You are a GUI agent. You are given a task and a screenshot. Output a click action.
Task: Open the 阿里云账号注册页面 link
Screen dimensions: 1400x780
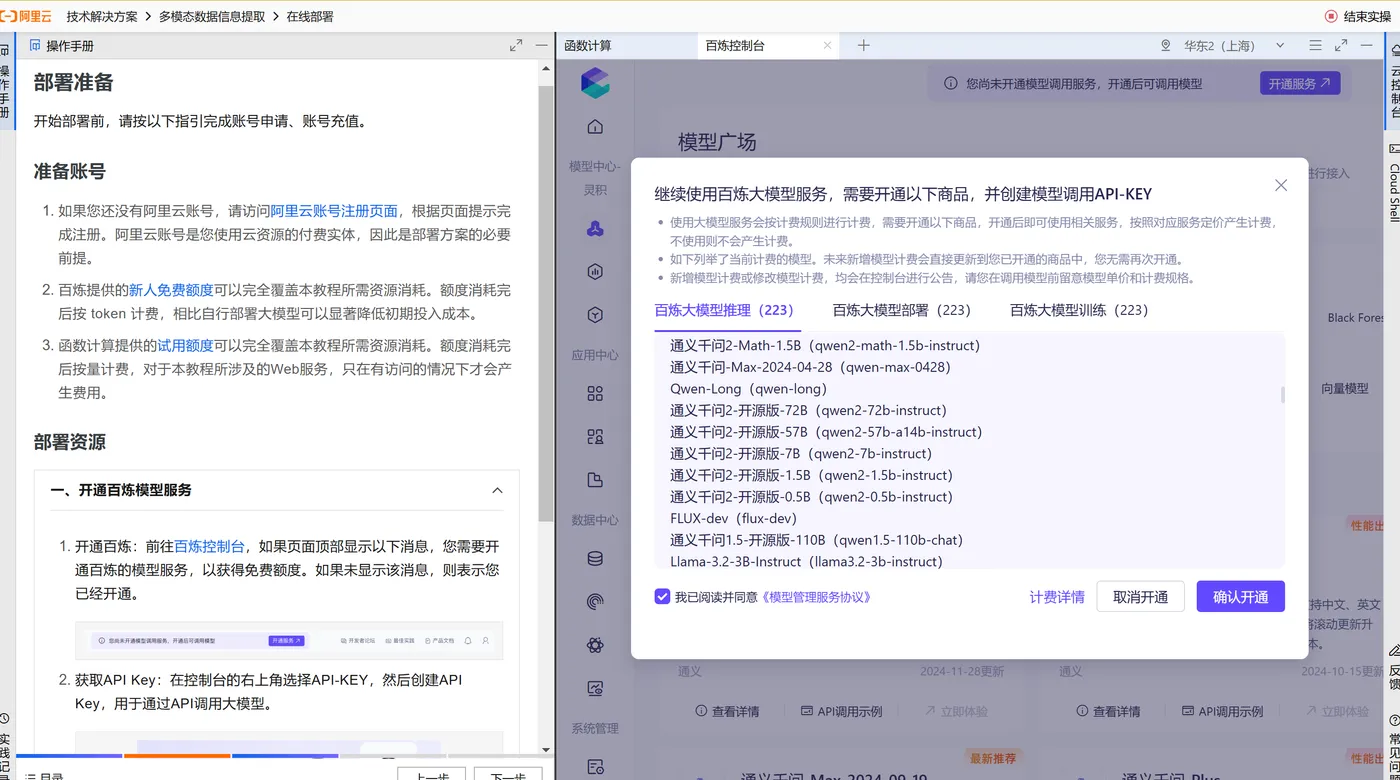[334, 211]
